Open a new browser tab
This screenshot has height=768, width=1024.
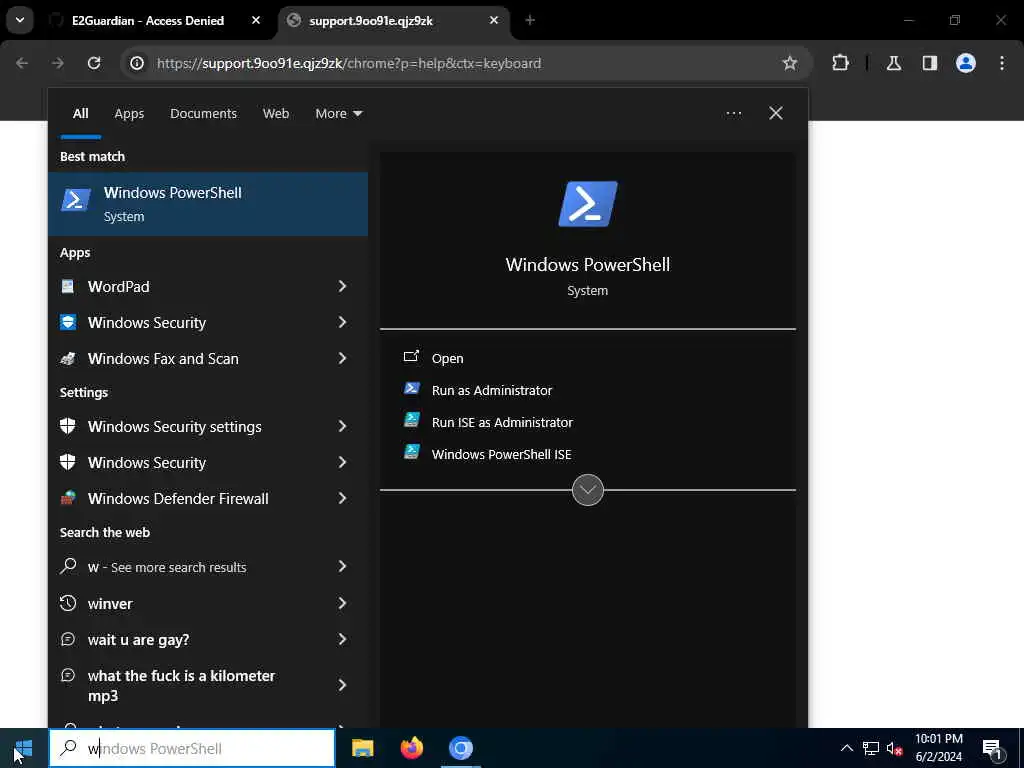tap(530, 21)
